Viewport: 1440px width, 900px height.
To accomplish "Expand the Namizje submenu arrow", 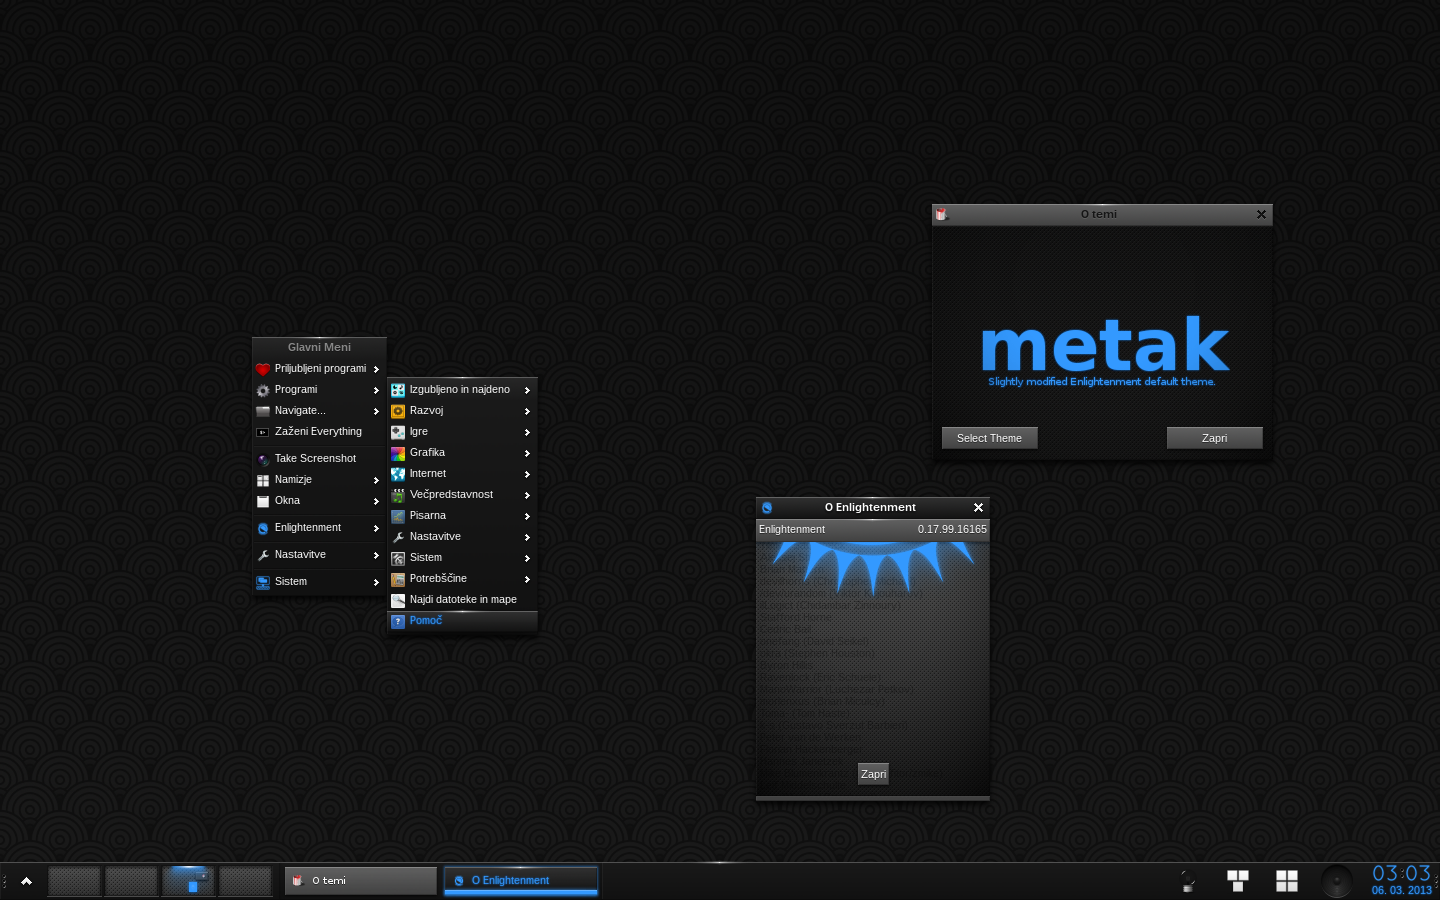I will click(x=376, y=480).
